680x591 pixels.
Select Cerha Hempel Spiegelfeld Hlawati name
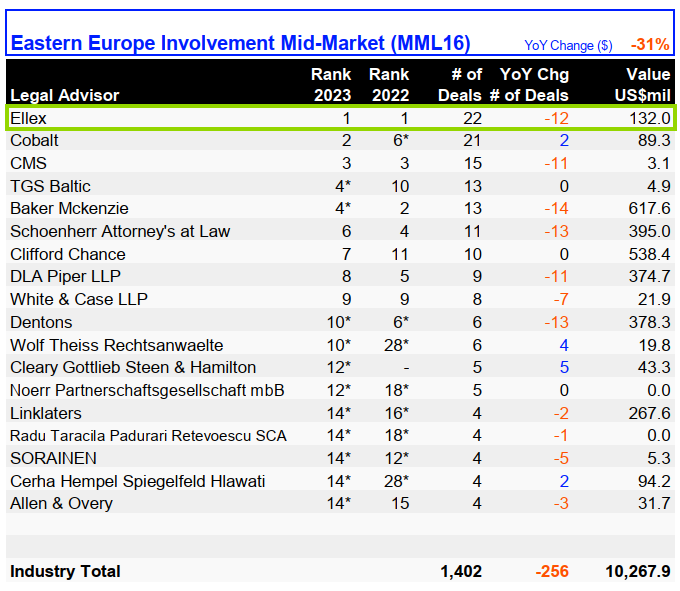point(137,482)
